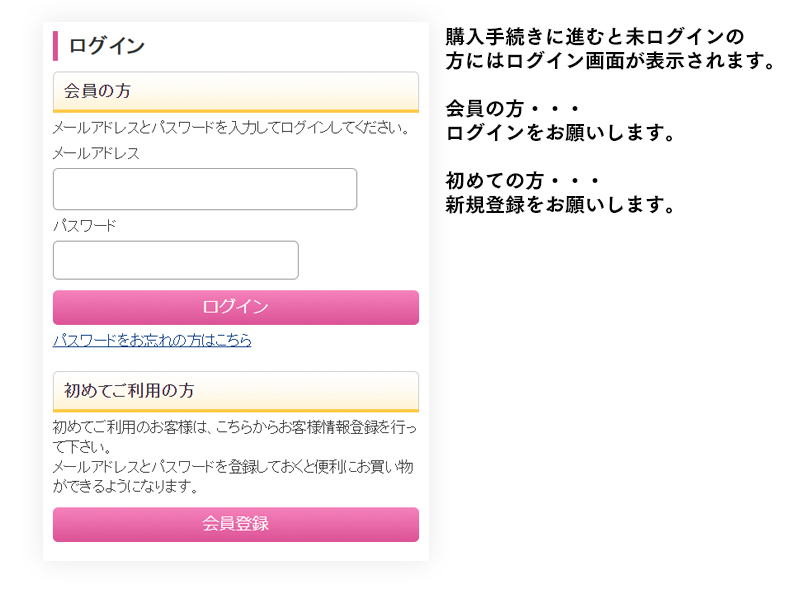Viewport: 800px width, 590px height.
Task: Click the 方にはログイン画面が表示されます。 line
Action: point(610,61)
